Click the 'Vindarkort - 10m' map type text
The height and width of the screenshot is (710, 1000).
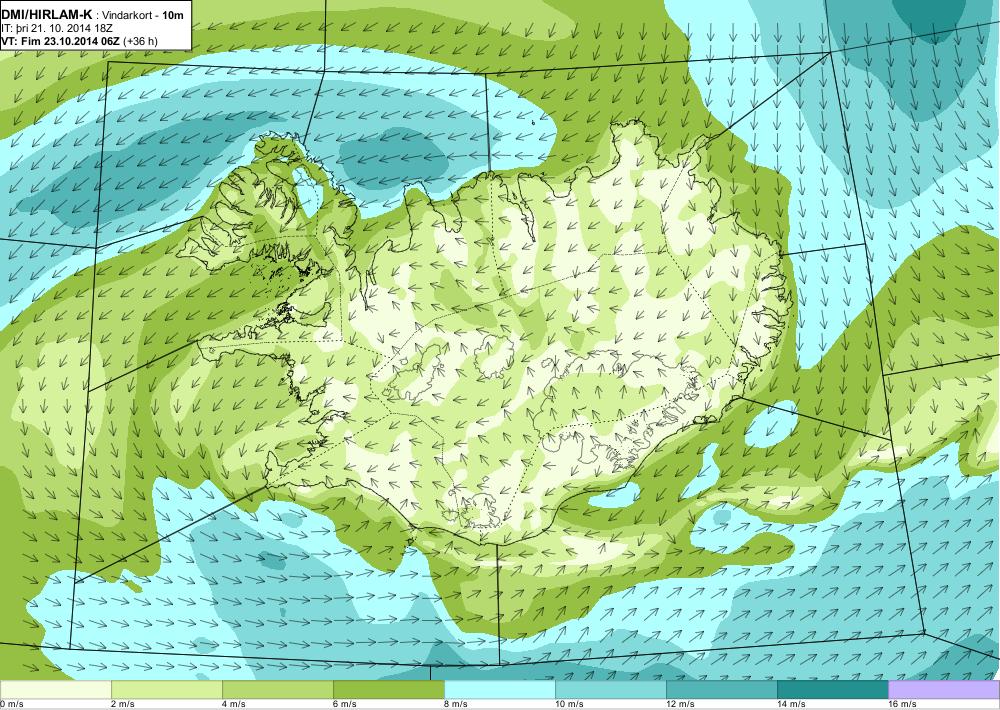click(142, 15)
